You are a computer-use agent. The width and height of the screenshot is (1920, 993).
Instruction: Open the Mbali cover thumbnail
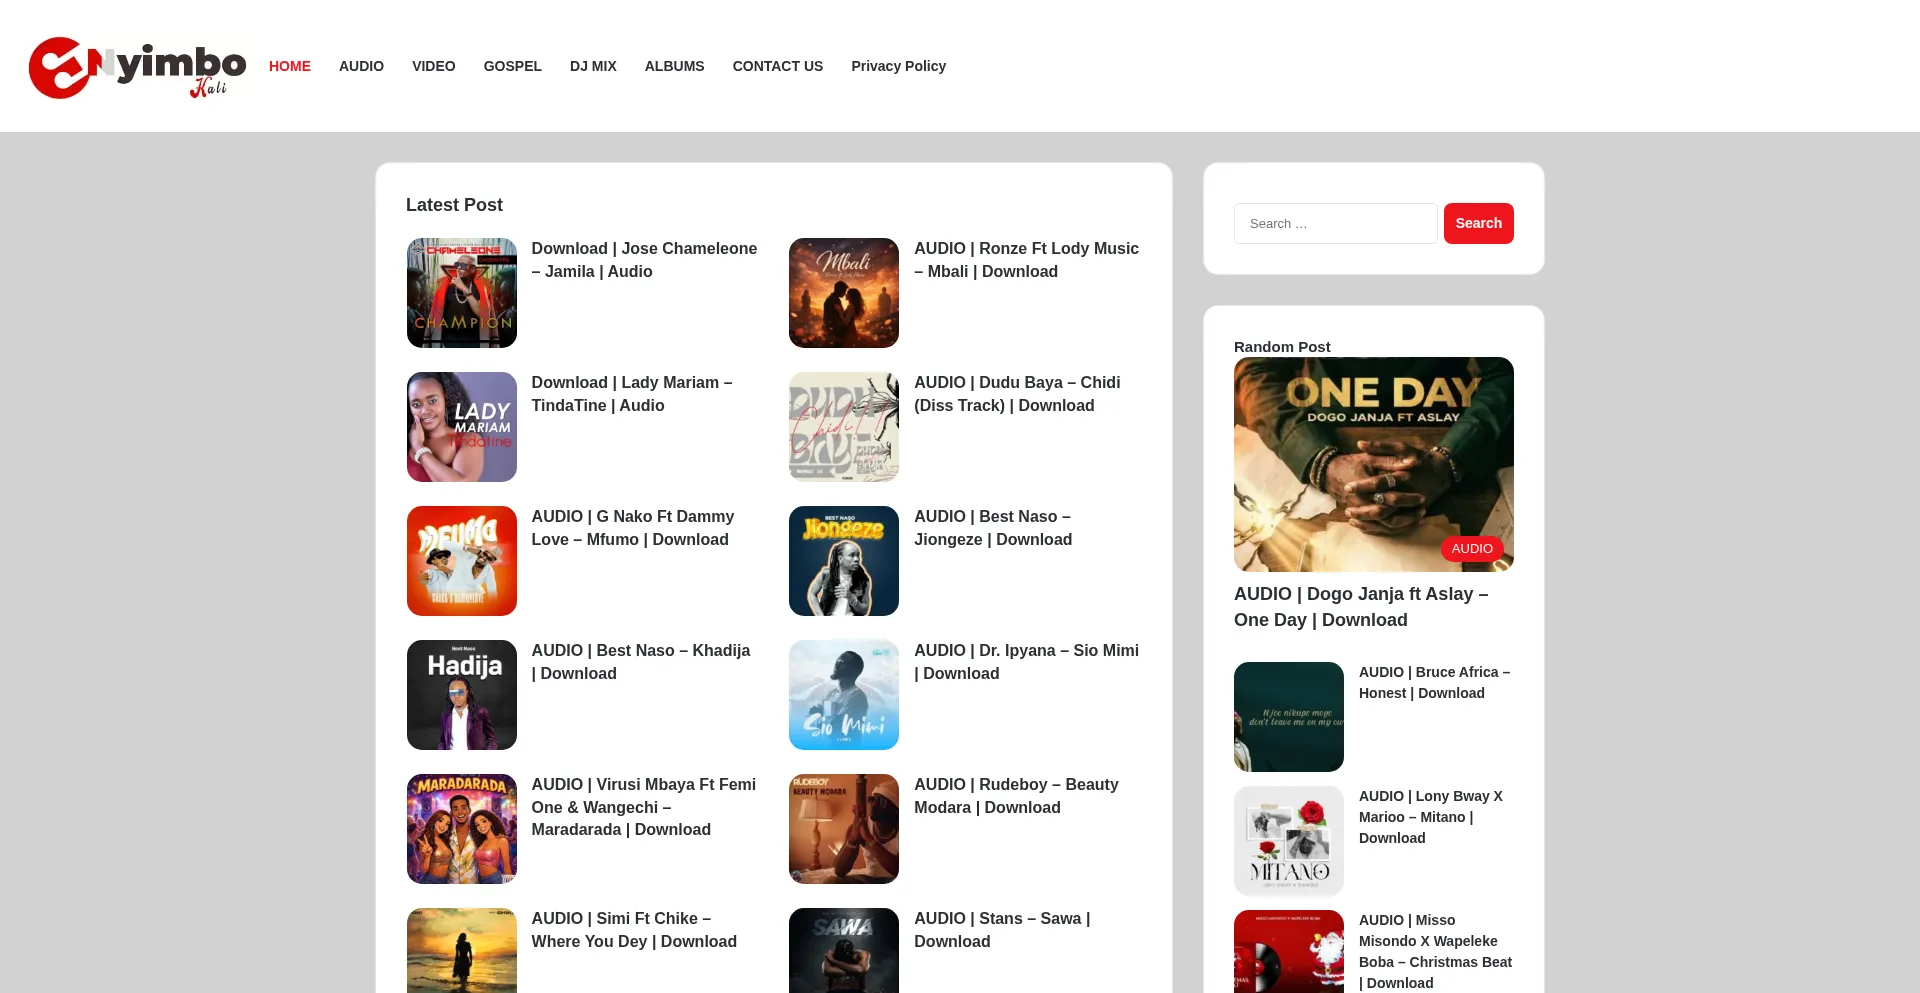click(x=844, y=293)
